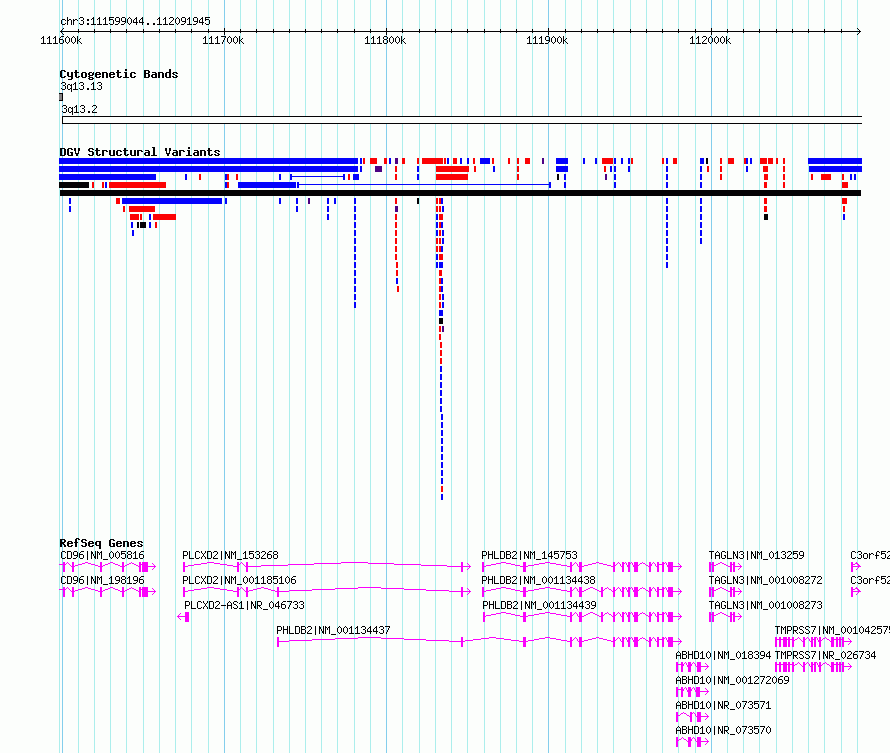Open gene TMPRSS7|NR_026734
The height and width of the screenshot is (753, 890).
point(825,655)
